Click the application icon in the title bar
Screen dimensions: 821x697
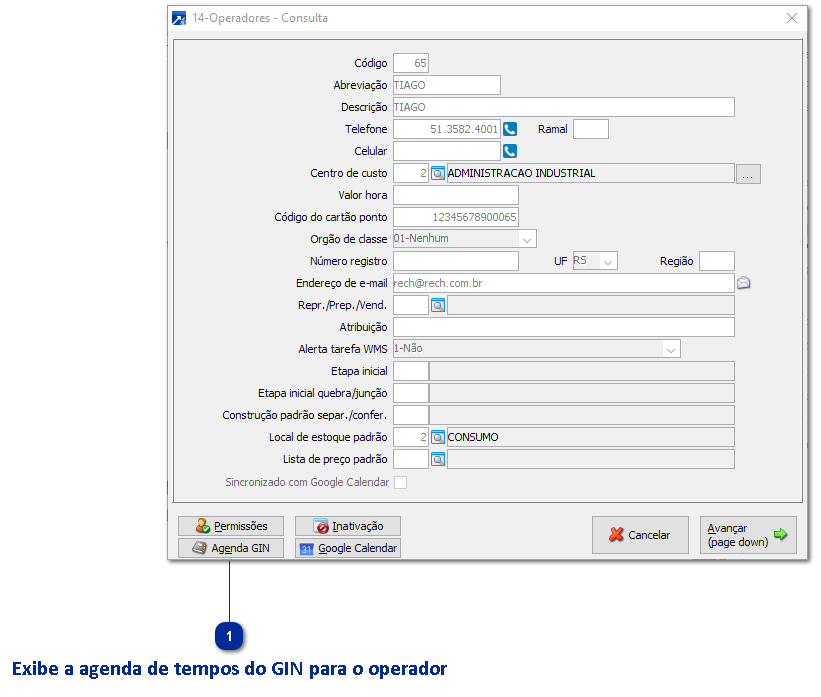point(179,18)
